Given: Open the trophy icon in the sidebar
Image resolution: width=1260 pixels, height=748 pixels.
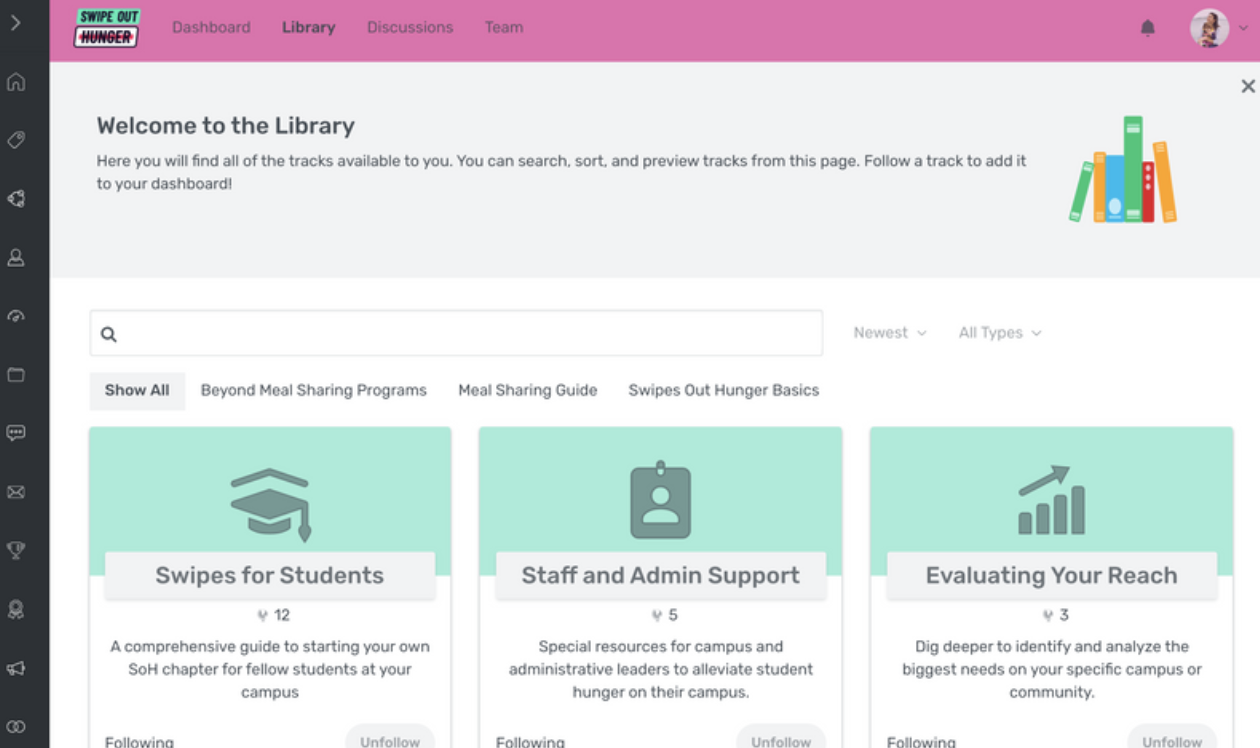Looking at the screenshot, I should (x=16, y=550).
